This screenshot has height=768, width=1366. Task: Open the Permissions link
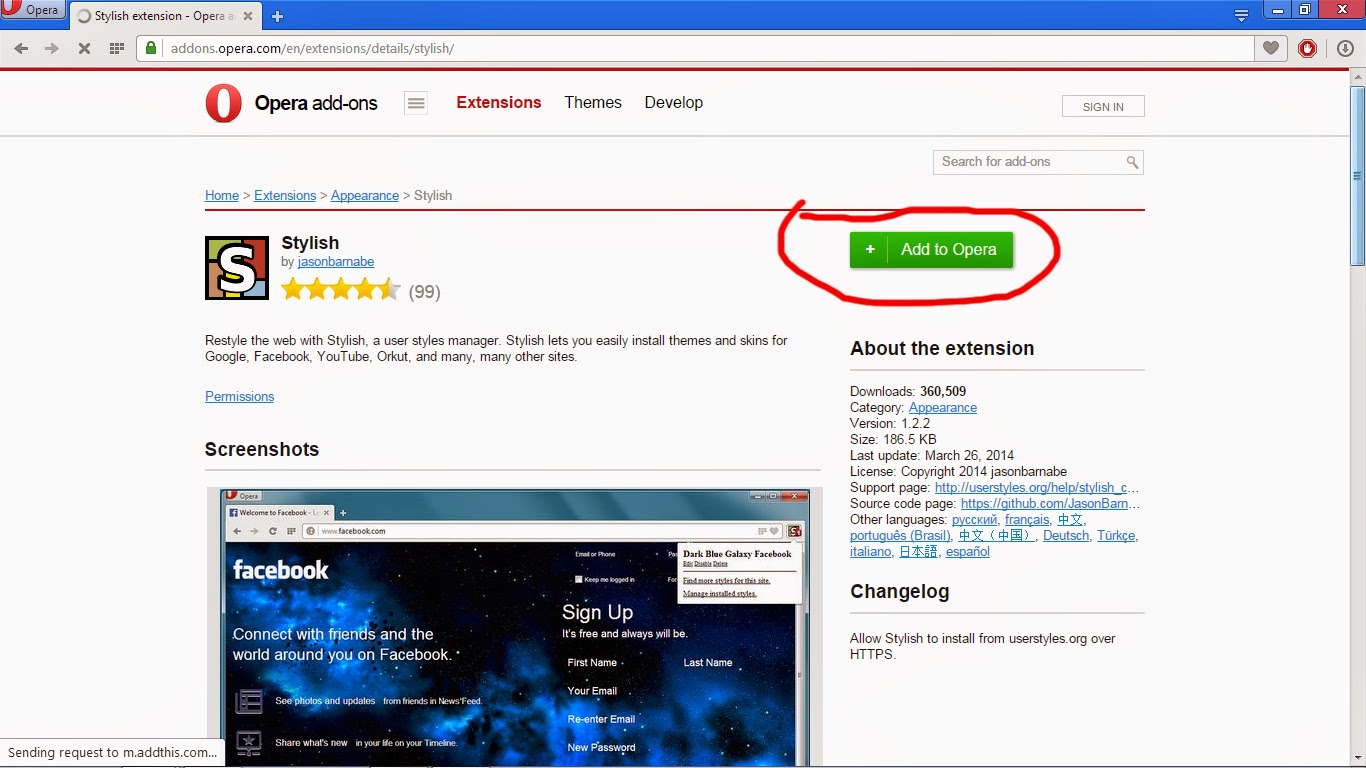[239, 396]
